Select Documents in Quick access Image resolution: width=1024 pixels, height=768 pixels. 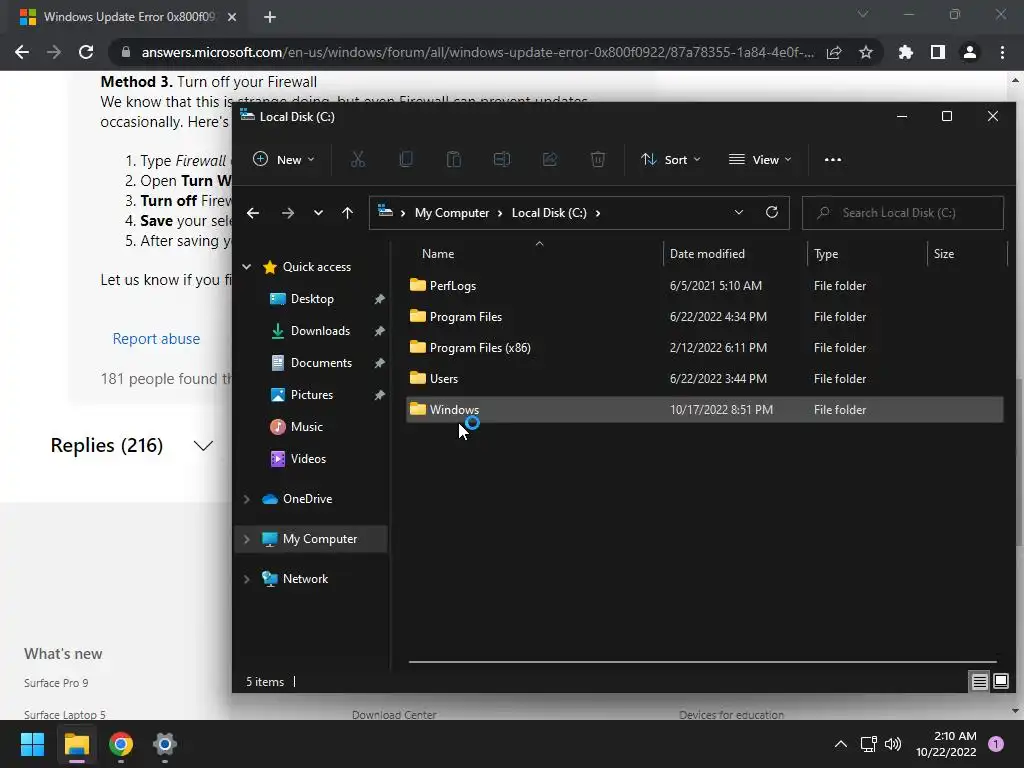pyautogui.click(x=321, y=362)
